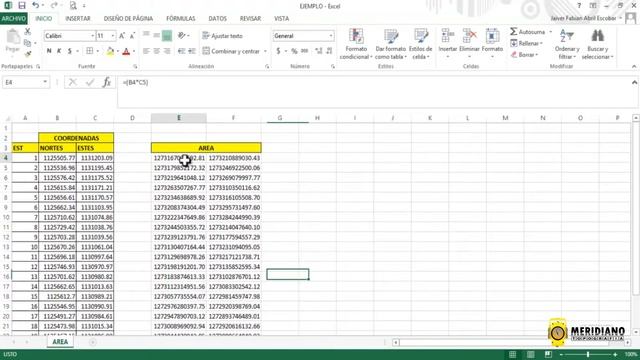This screenshot has height=360, width=640.
Task: Open the Borrar clear menu
Action: point(524,54)
